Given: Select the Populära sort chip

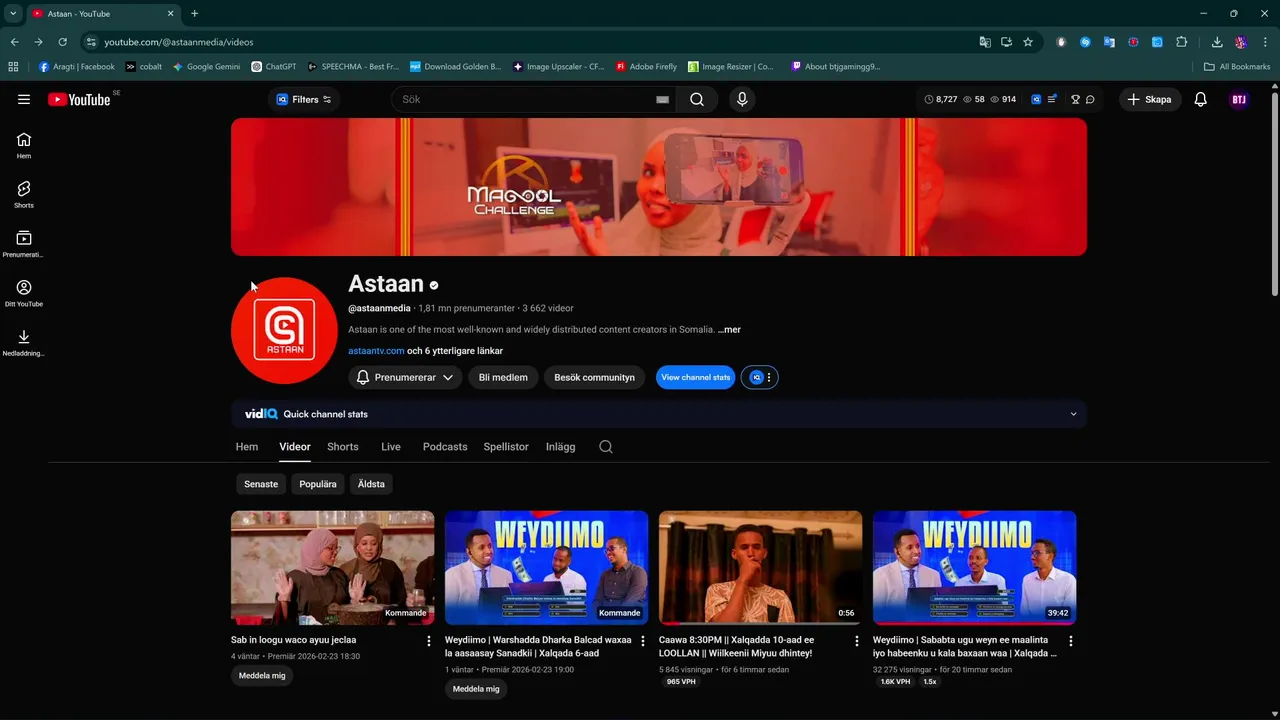Looking at the screenshot, I should pos(318,484).
